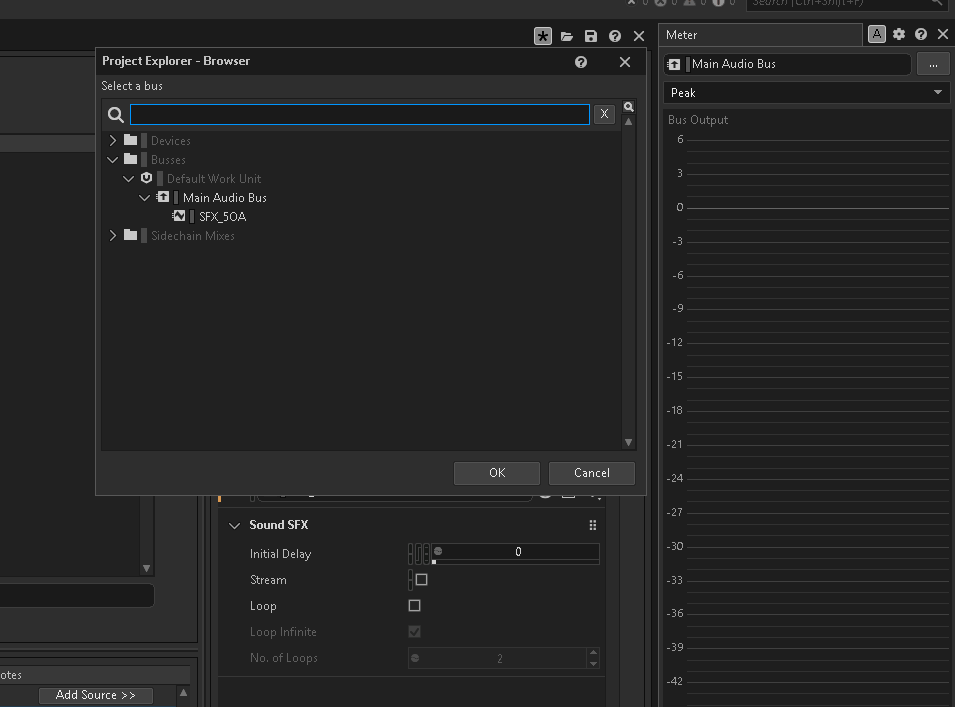The height and width of the screenshot is (707, 955).
Task: Enable the Stream checkbox
Action: click(x=421, y=580)
